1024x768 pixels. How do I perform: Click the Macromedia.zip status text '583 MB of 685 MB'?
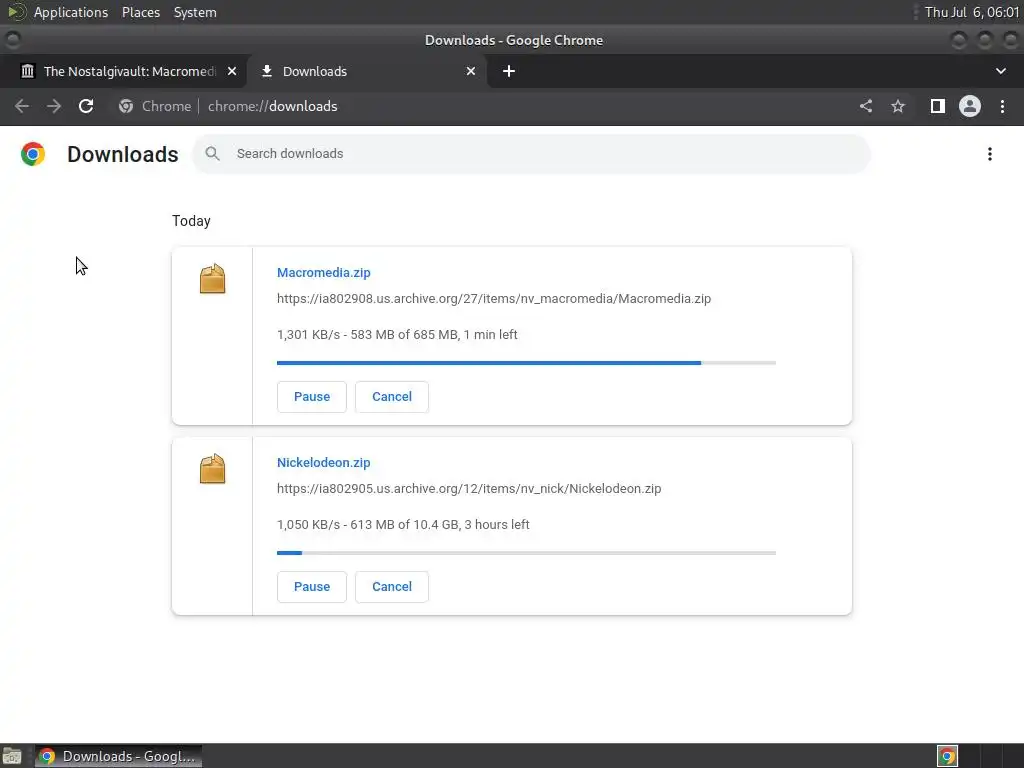(x=404, y=334)
